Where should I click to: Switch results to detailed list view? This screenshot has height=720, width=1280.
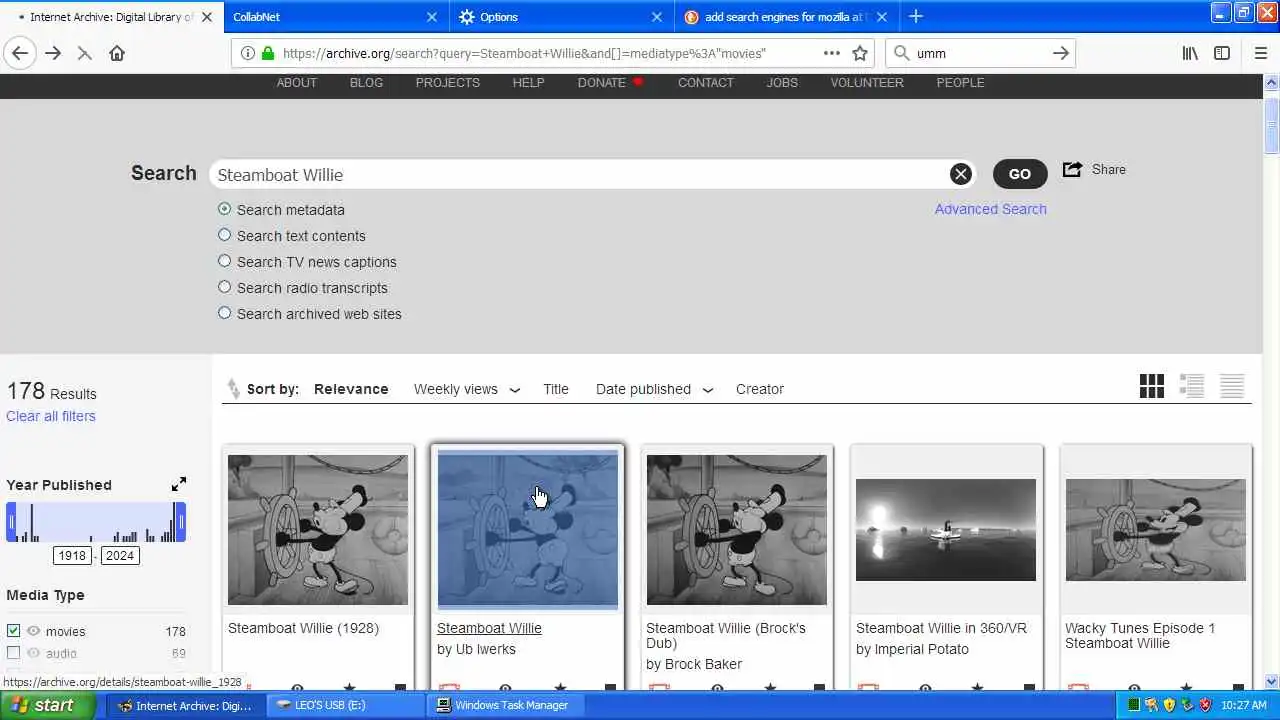tap(1192, 386)
